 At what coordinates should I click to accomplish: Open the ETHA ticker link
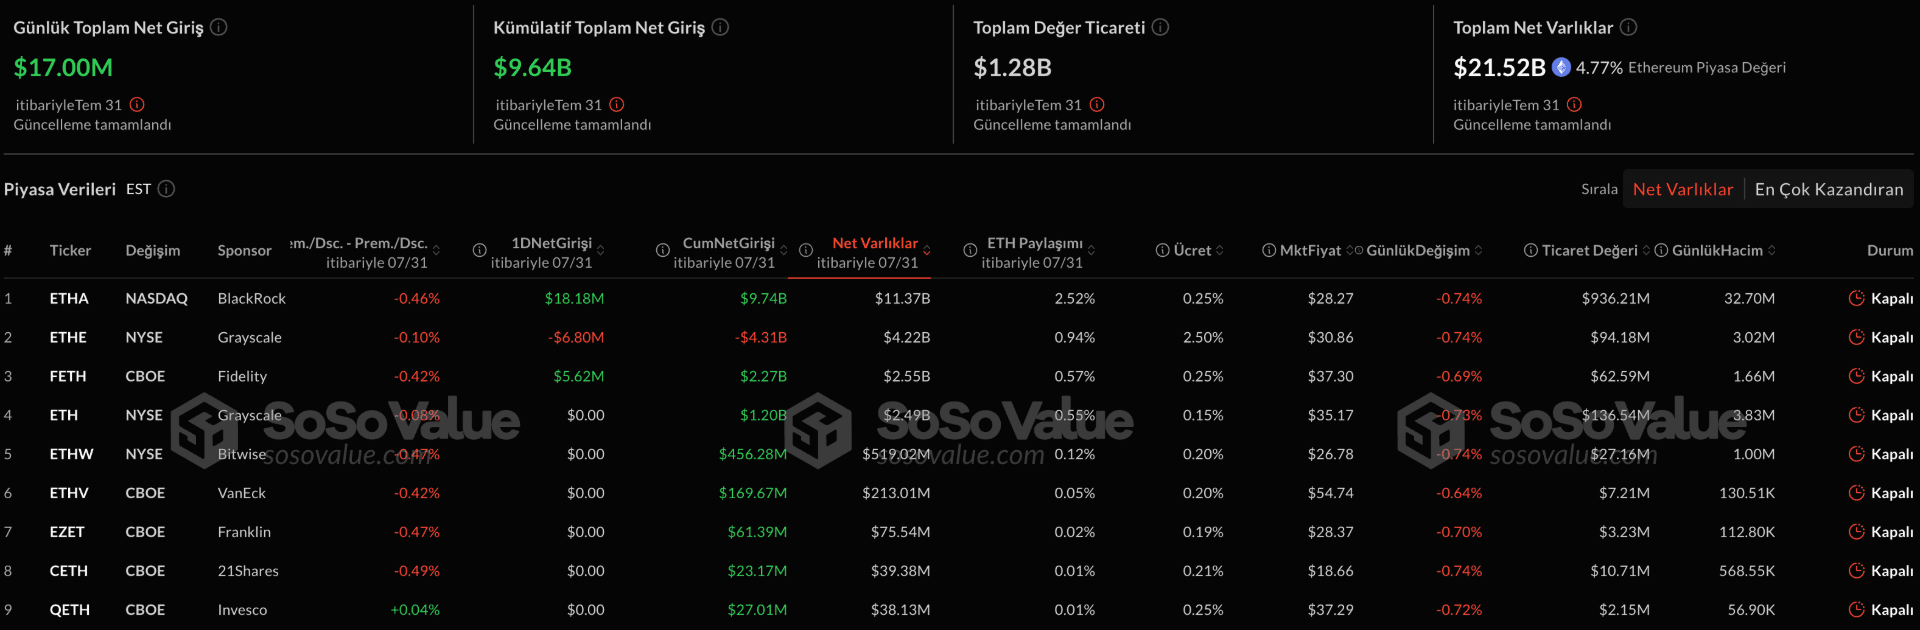[x=69, y=298]
